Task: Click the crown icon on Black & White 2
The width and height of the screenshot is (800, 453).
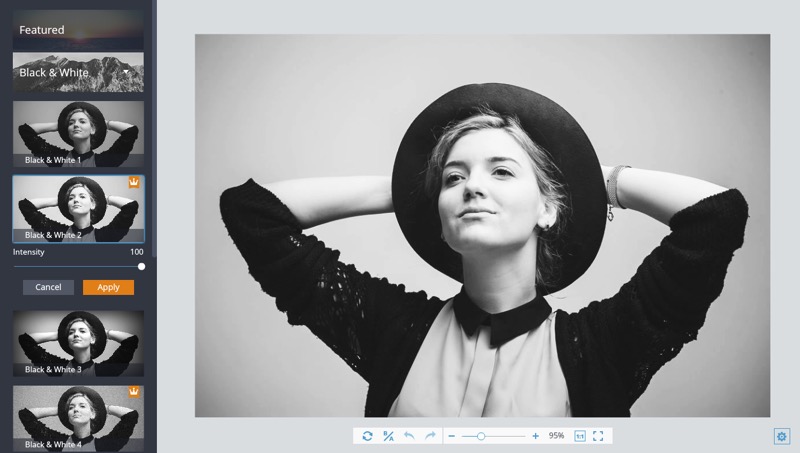Action: pyautogui.click(x=134, y=182)
